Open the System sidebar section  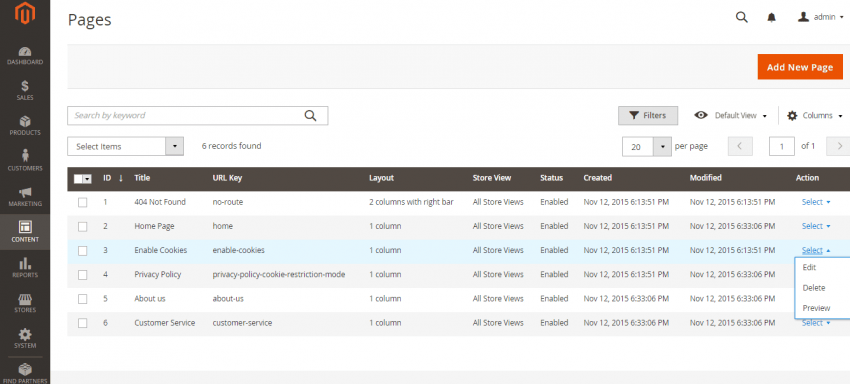coord(25,339)
